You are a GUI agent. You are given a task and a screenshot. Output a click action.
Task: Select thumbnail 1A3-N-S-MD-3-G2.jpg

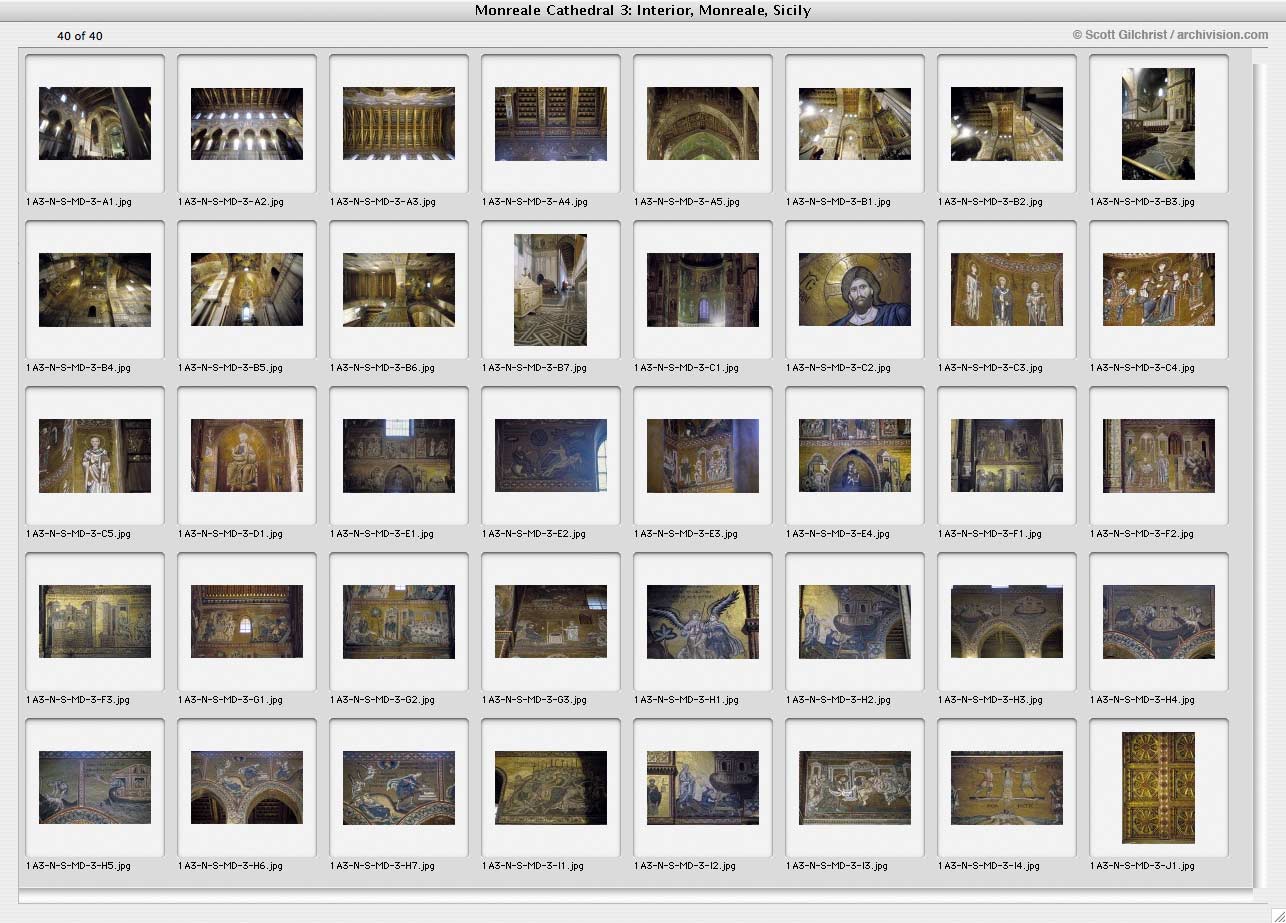[x=399, y=621]
